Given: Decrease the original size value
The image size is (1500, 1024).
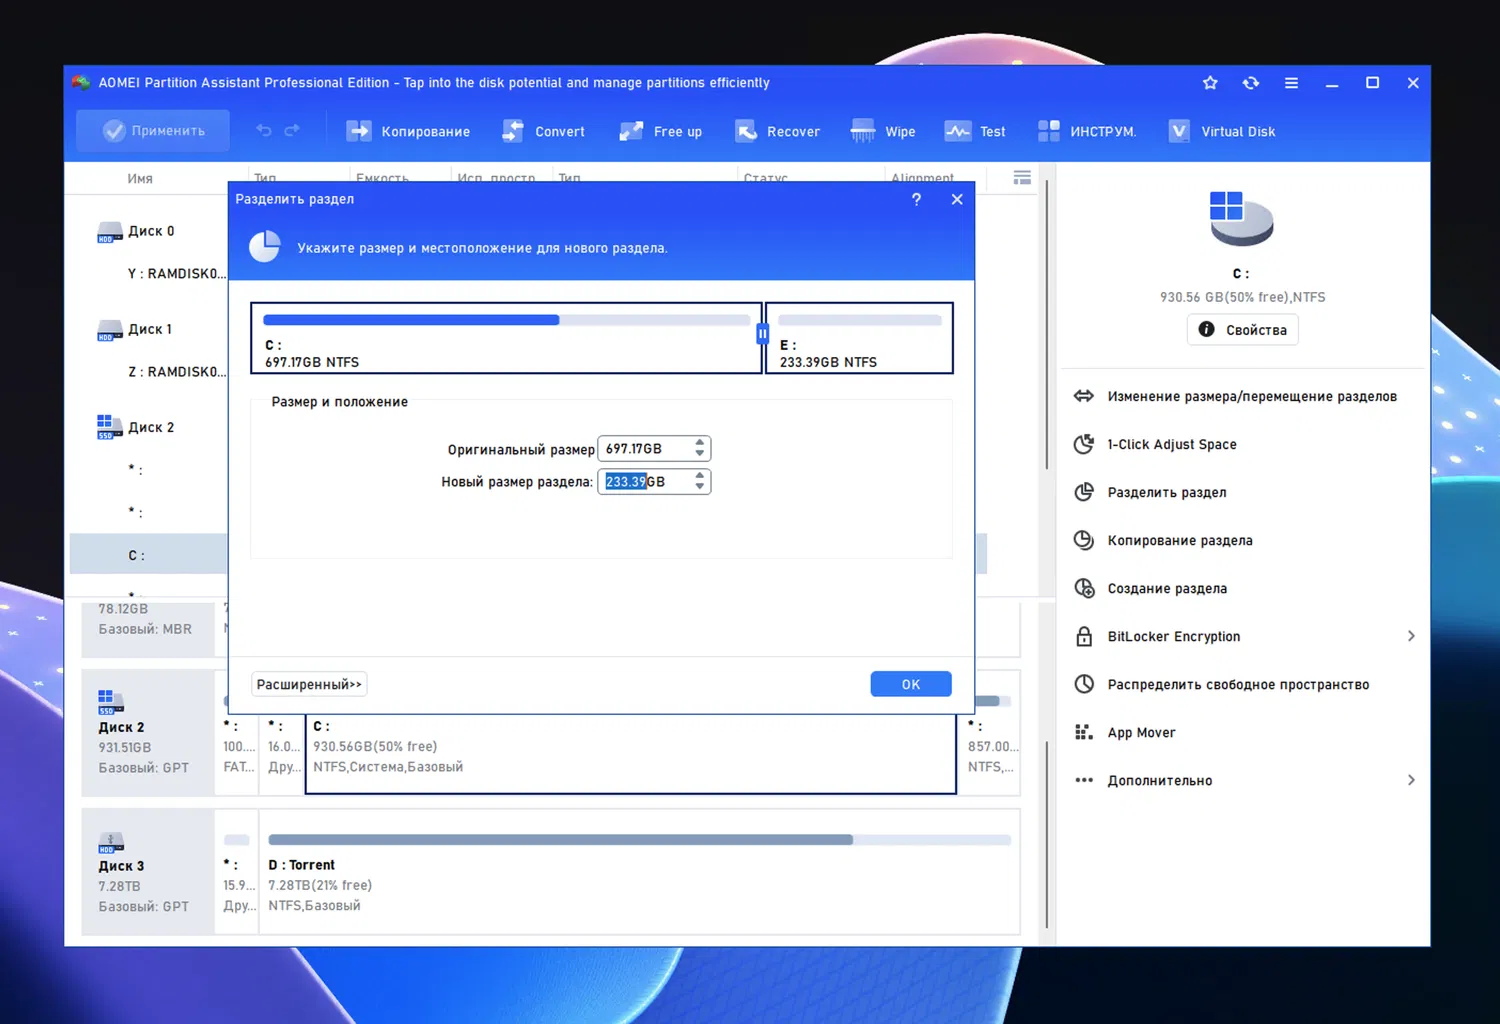Looking at the screenshot, I should [700, 455].
